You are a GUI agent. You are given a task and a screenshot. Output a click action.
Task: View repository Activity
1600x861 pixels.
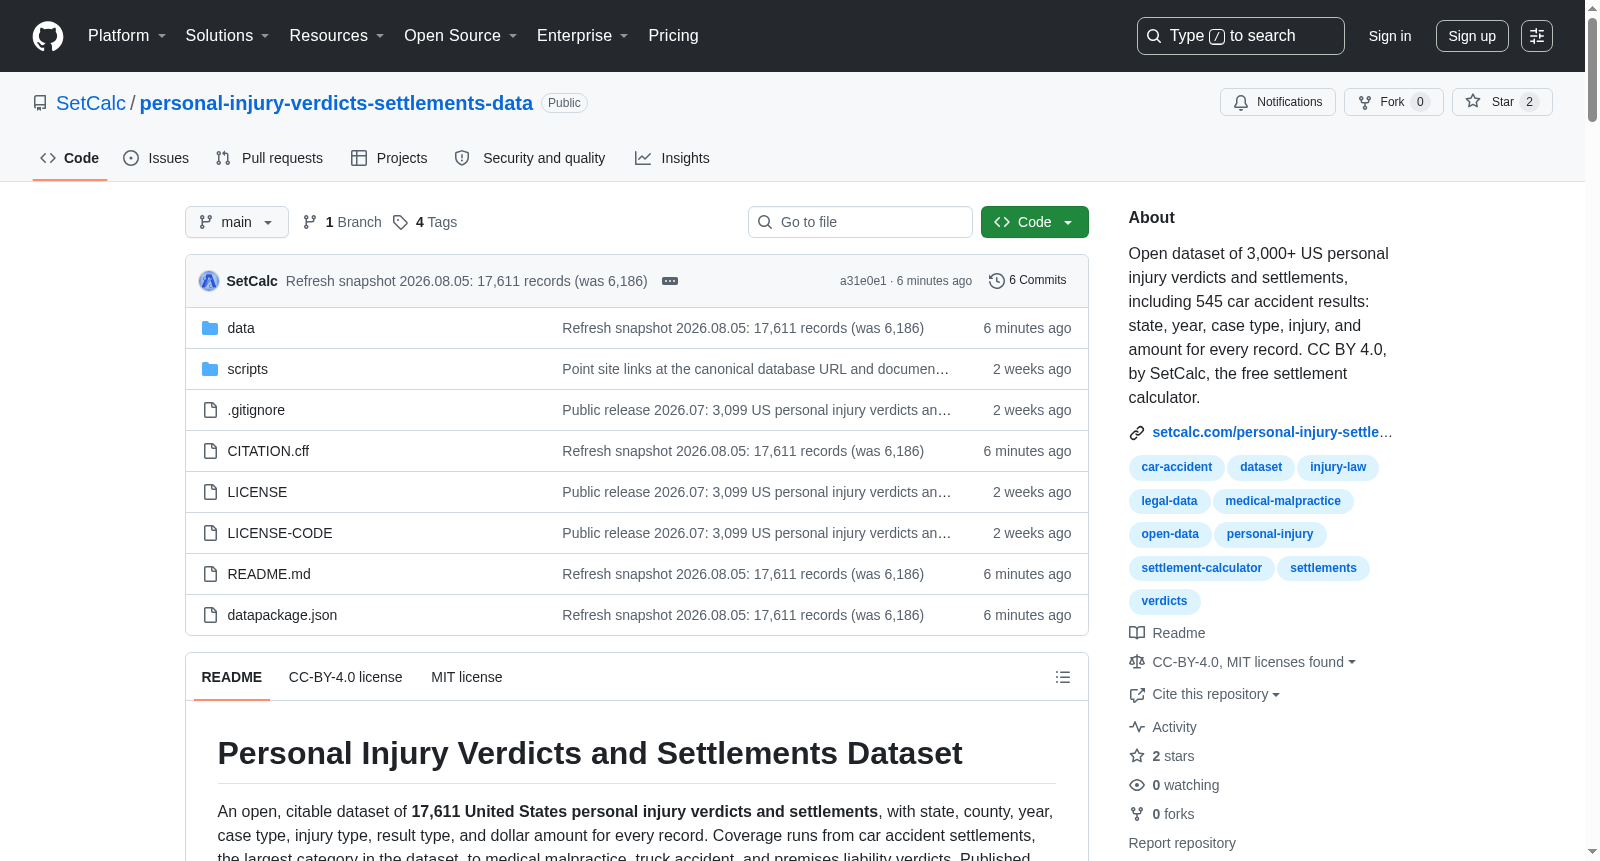pos(1163,727)
